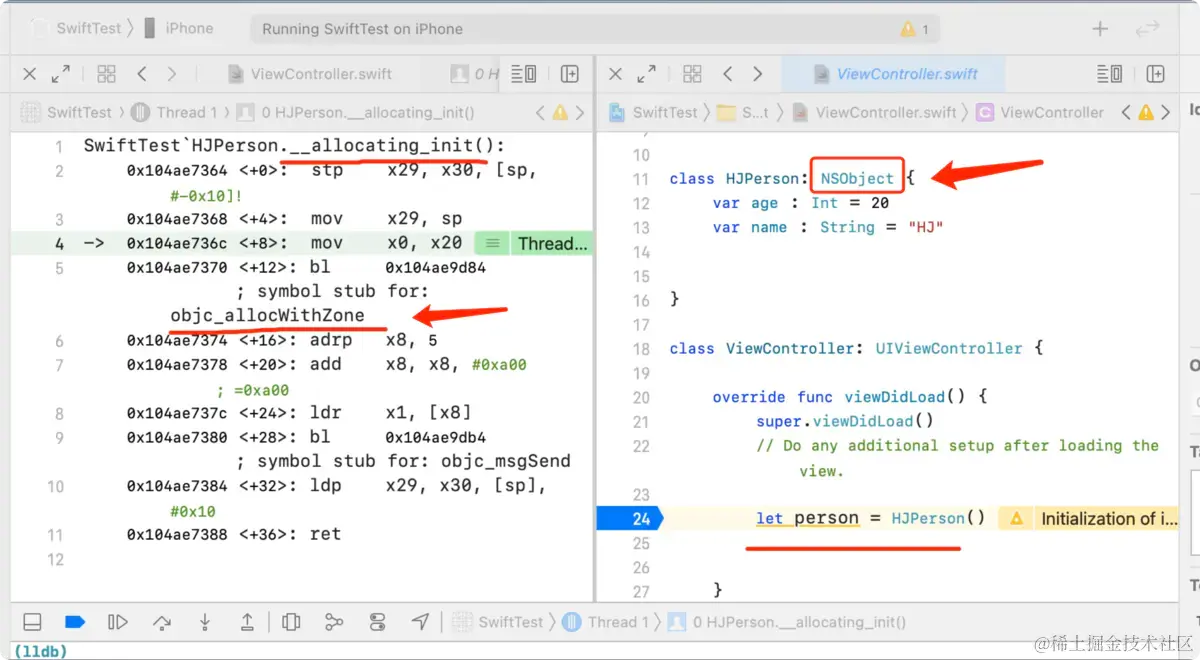1200x660 pixels.
Task: Jump to next issue in left editor
Action: click(x=581, y=112)
